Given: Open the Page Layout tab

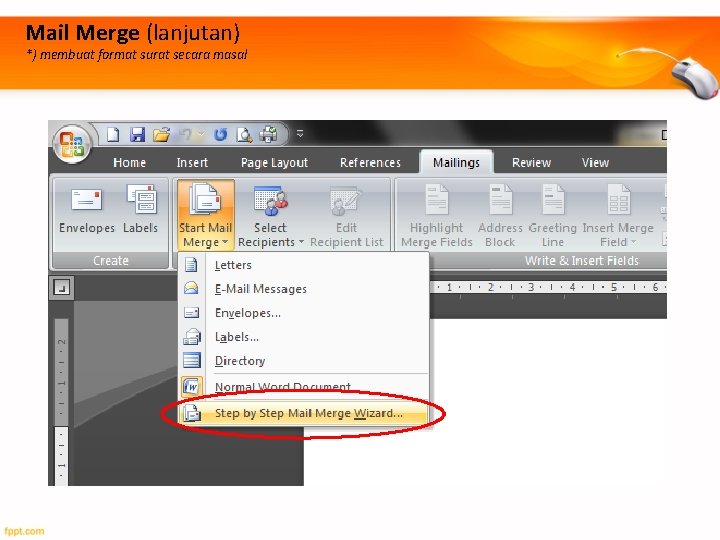Looking at the screenshot, I should (274, 163).
